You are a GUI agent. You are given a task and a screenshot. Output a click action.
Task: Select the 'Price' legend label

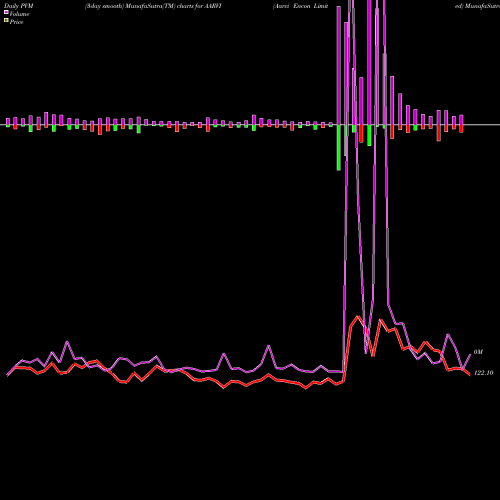[16, 22]
